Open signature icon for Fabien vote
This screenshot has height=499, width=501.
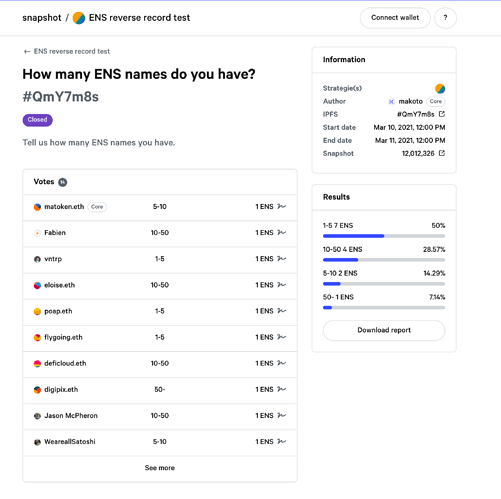click(282, 233)
